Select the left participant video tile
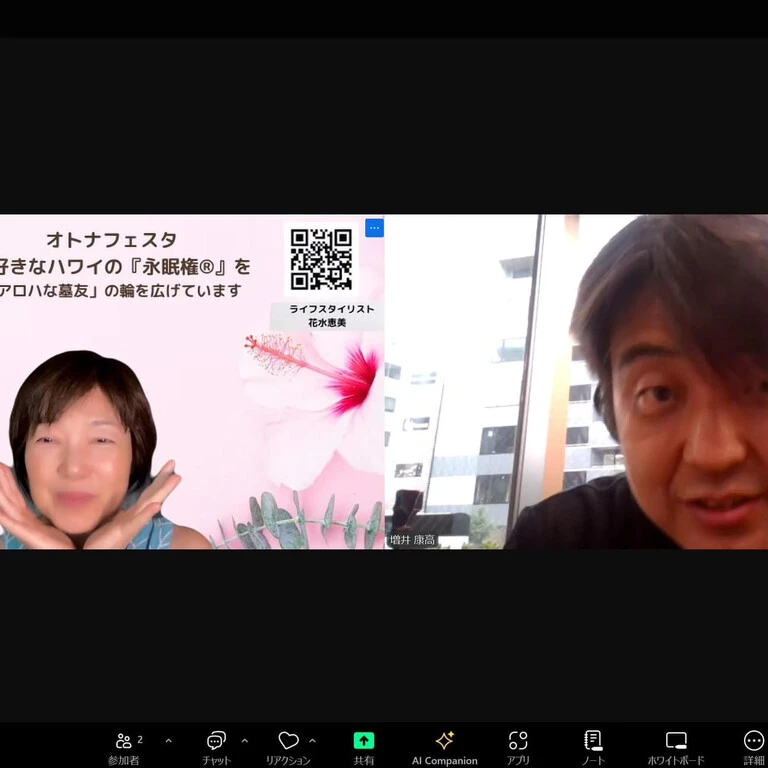The height and width of the screenshot is (768, 768). 192,382
